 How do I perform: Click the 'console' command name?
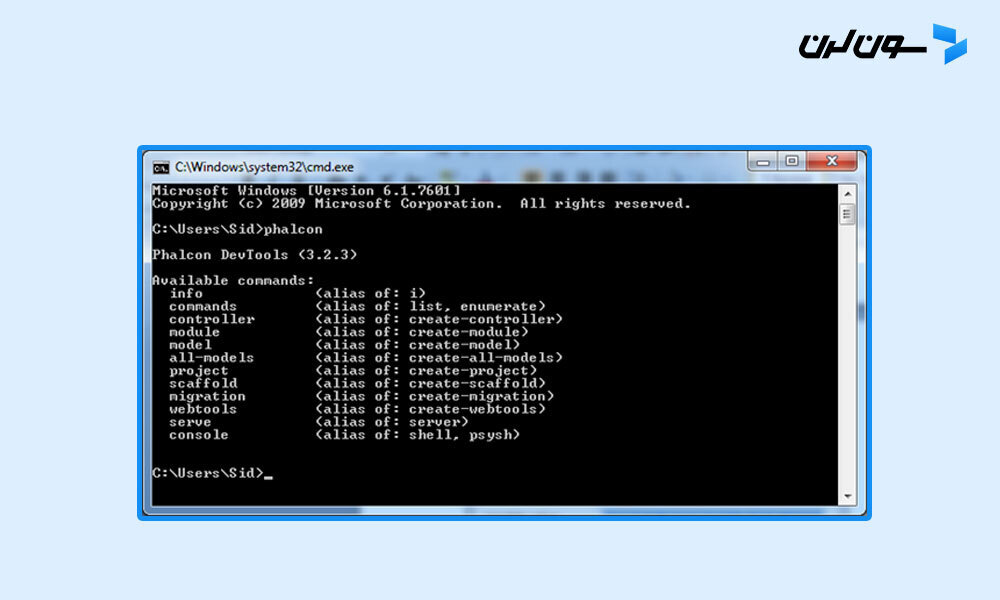(198, 435)
